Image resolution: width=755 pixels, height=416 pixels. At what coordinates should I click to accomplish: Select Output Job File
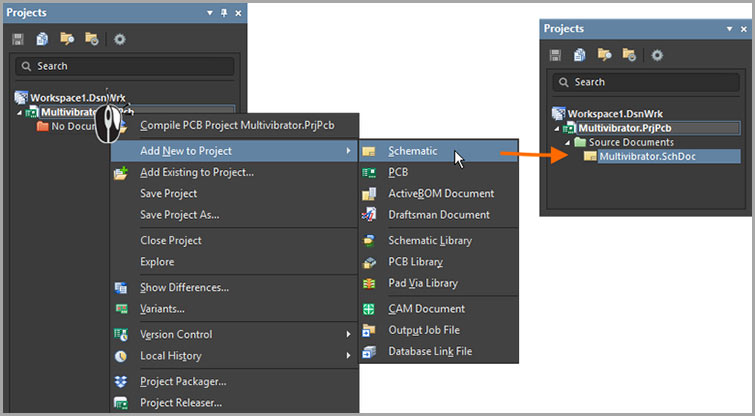[x=439, y=330]
